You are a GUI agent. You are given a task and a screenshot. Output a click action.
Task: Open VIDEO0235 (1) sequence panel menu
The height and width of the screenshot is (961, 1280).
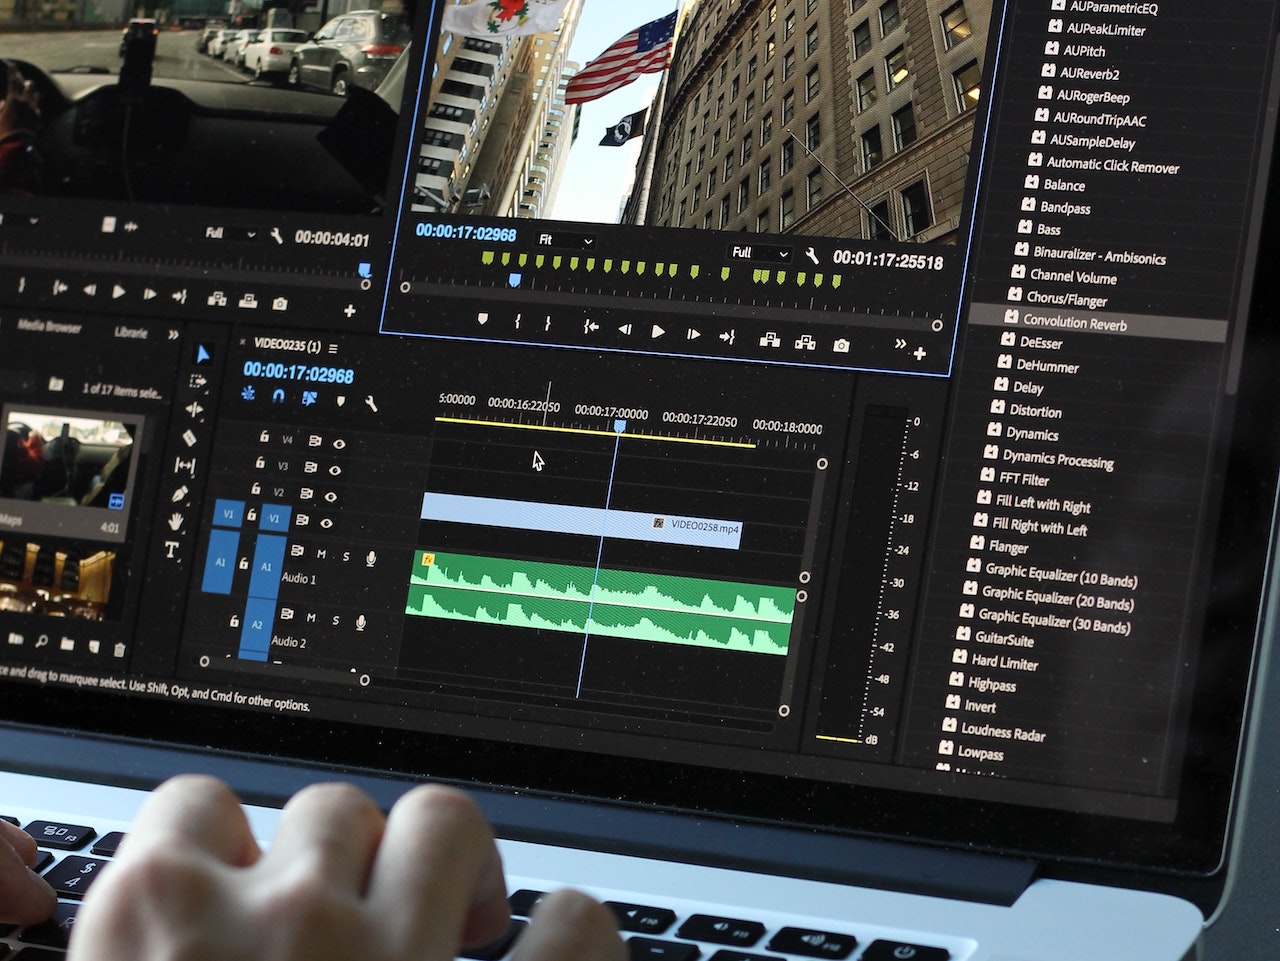click(x=333, y=348)
